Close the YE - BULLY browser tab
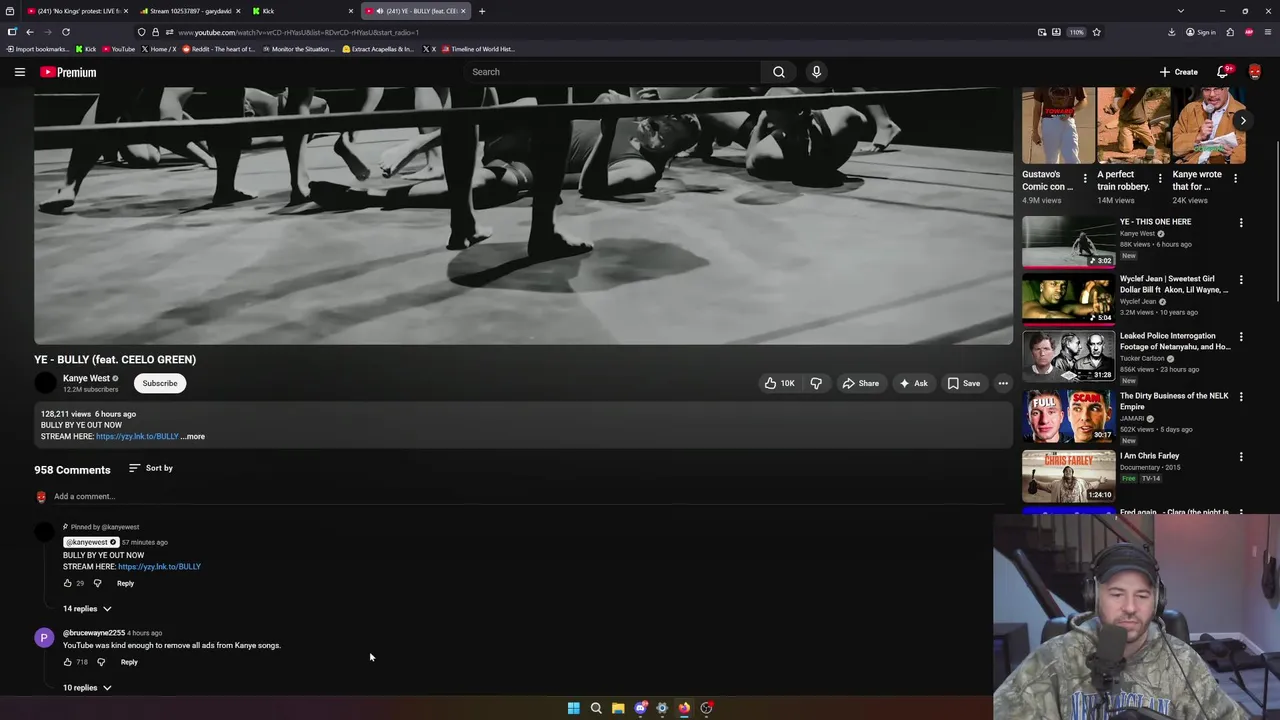The image size is (1280, 720). pyautogui.click(x=463, y=11)
